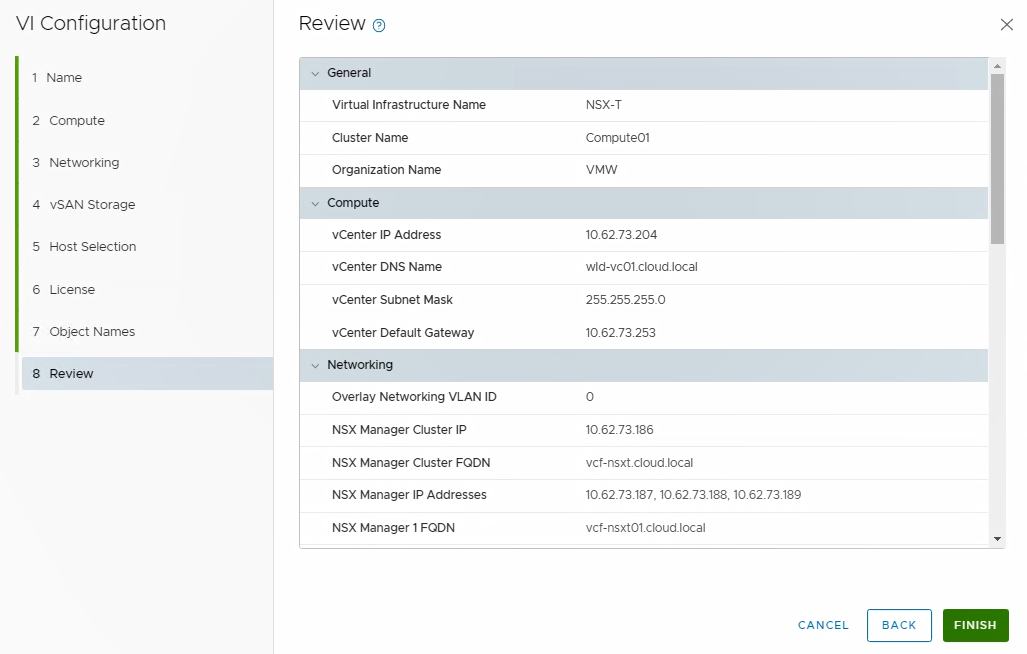Select step 7 Object Names
This screenshot has width=1027, height=654.
click(91, 332)
